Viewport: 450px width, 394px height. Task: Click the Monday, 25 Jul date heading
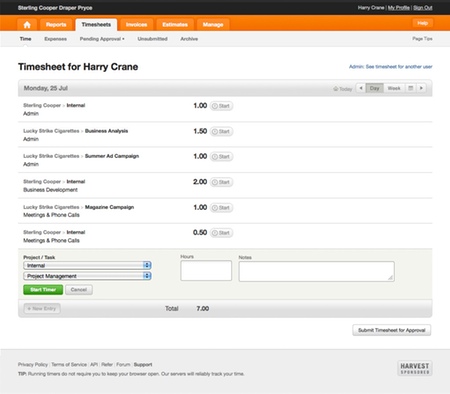(46, 88)
